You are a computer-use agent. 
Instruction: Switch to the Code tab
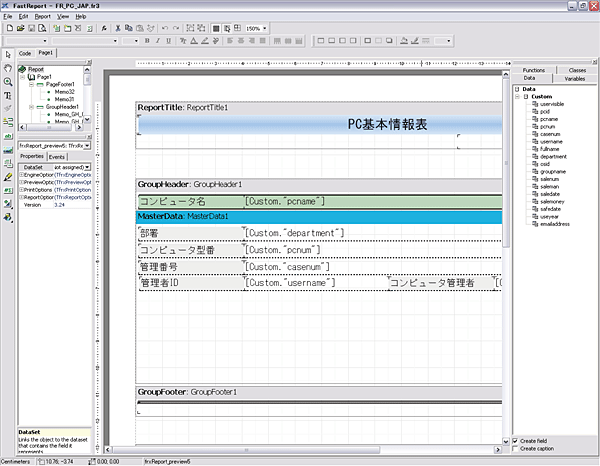click(x=25, y=51)
